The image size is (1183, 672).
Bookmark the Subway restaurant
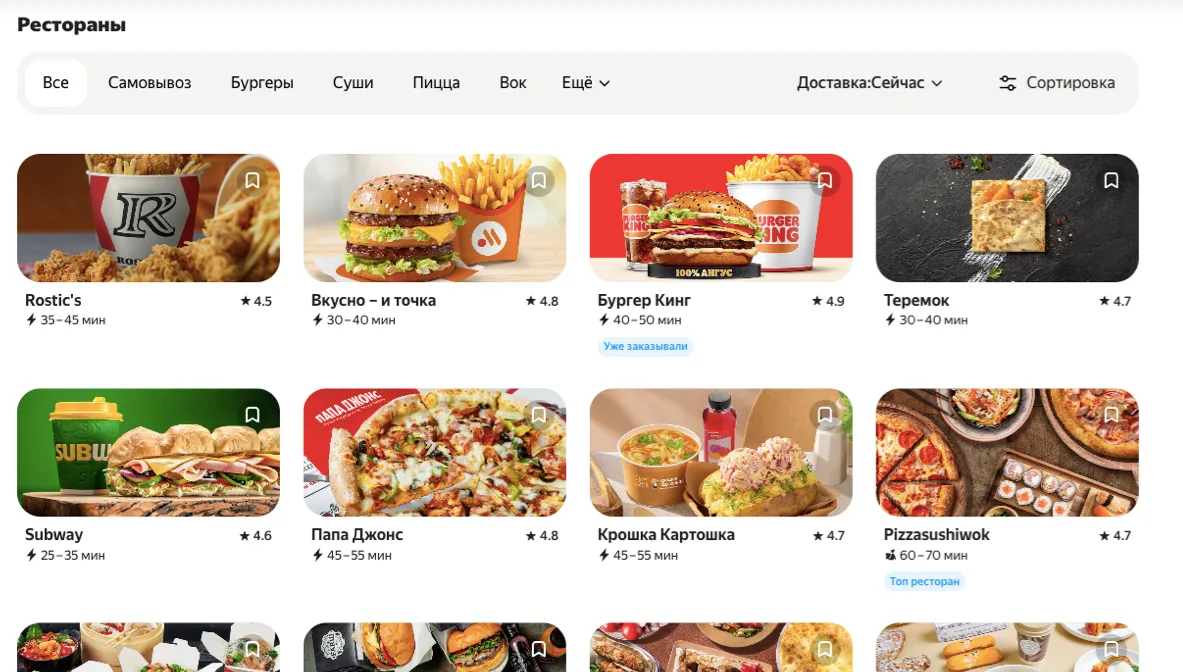(252, 416)
